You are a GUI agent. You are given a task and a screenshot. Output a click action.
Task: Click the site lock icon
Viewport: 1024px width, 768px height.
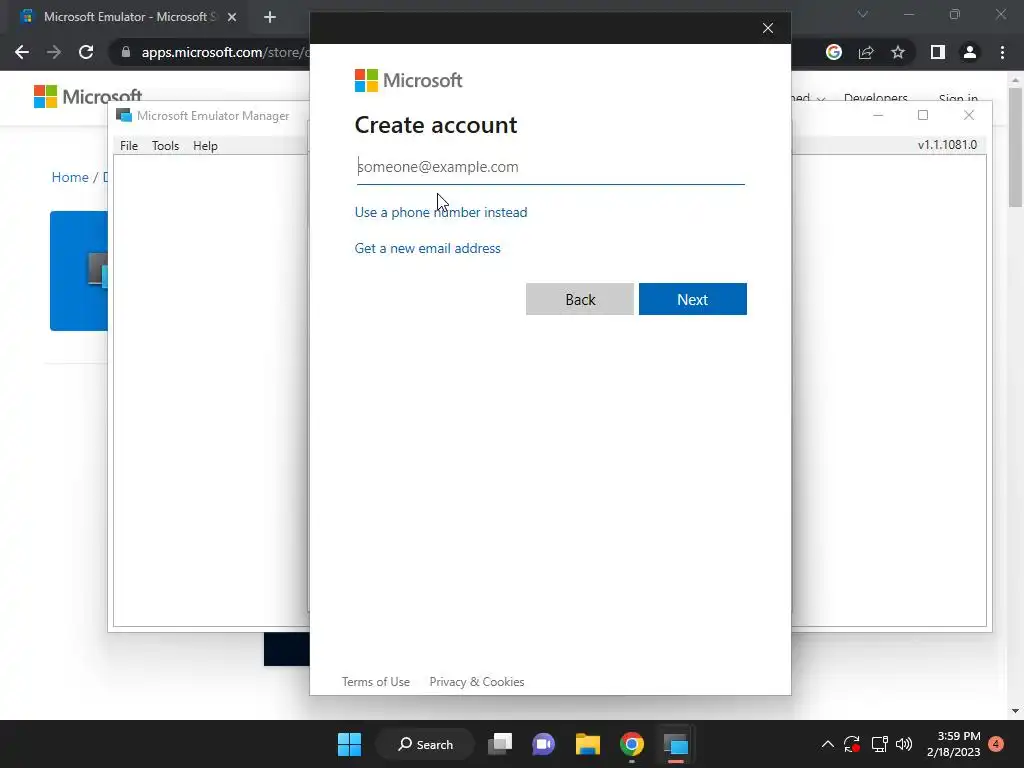click(x=126, y=52)
